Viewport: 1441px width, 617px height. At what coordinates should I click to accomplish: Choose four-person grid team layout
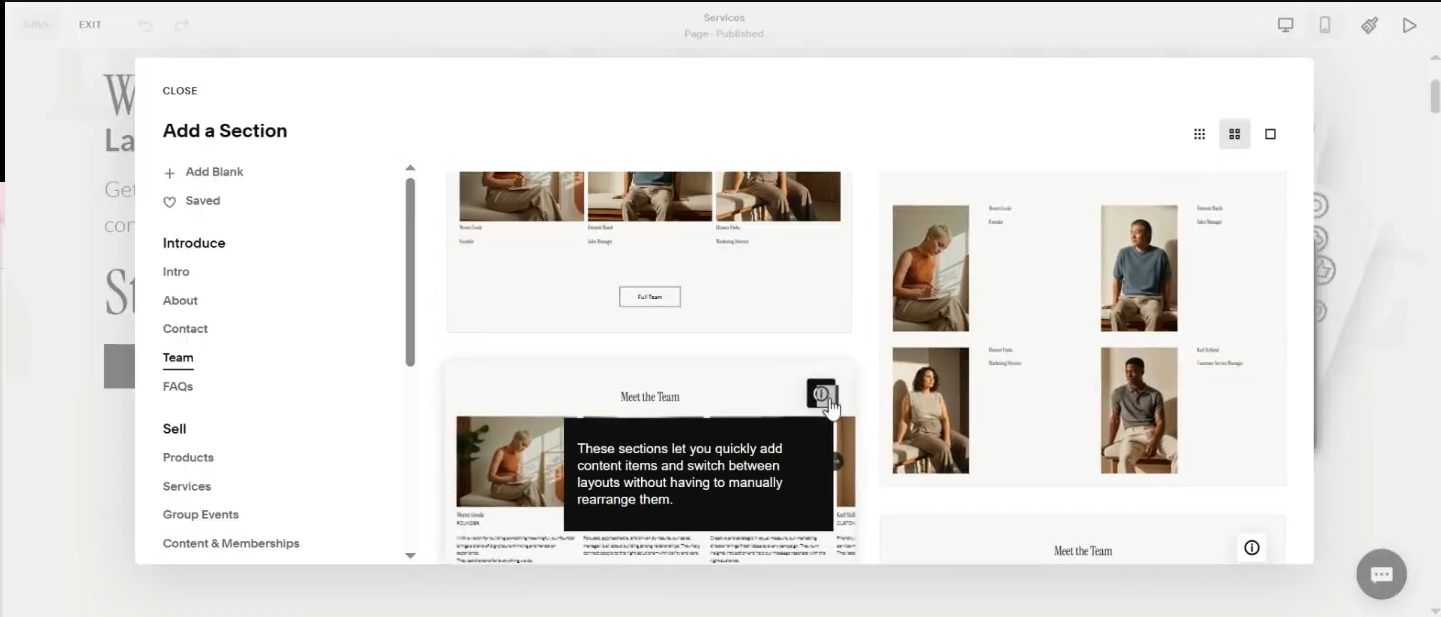[x=1083, y=329]
